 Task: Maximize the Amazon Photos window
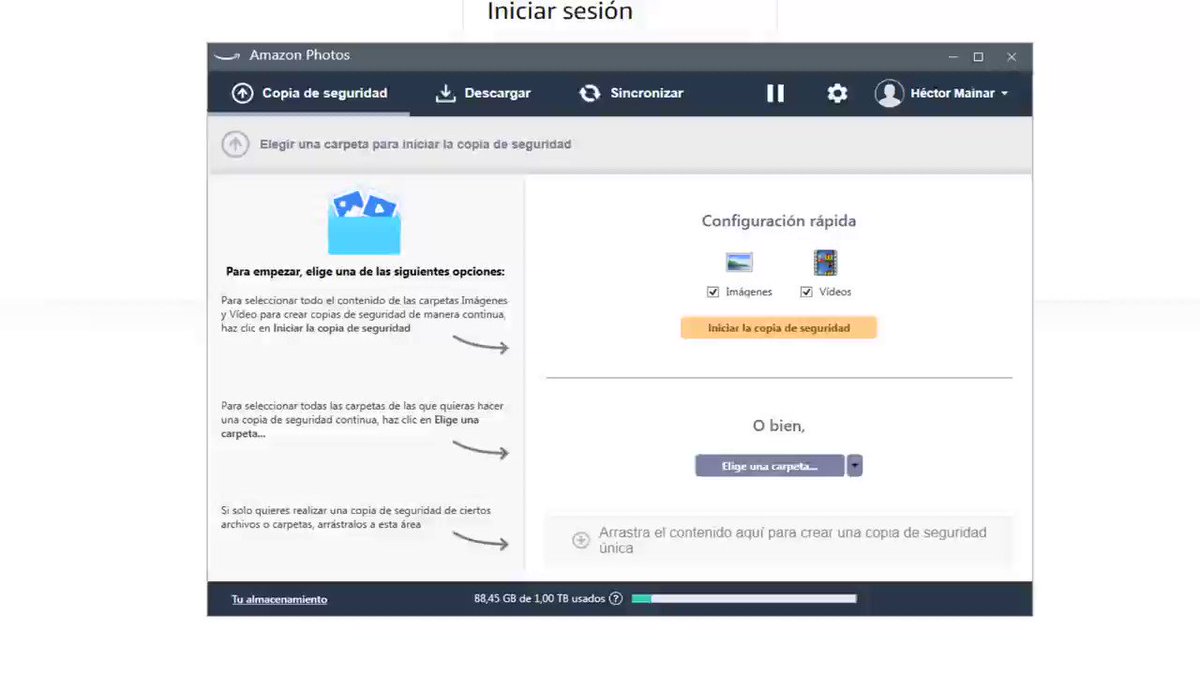pos(978,57)
